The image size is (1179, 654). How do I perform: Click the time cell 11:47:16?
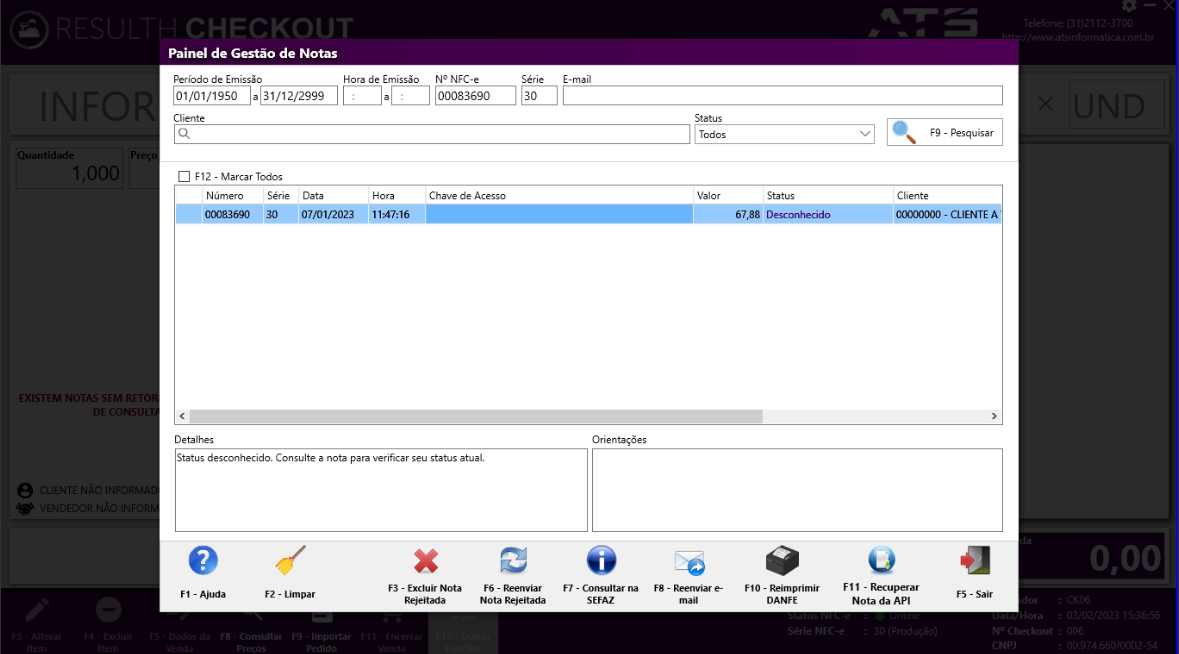tap(397, 215)
